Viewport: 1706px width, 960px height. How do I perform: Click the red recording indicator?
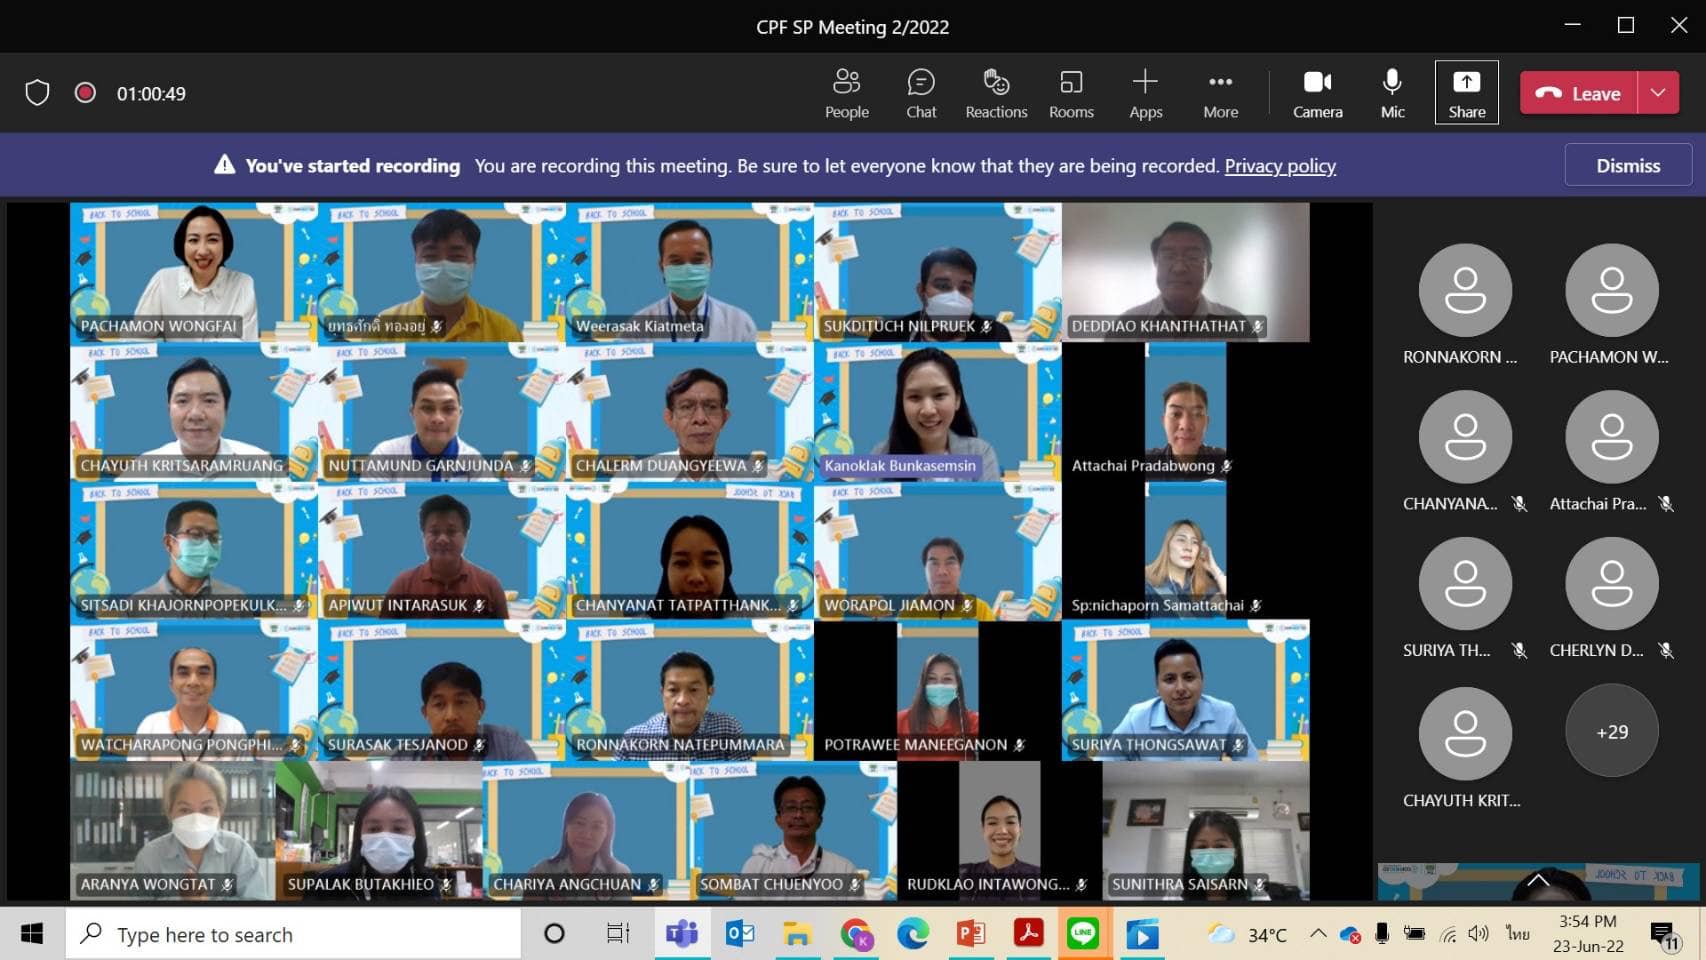(85, 93)
